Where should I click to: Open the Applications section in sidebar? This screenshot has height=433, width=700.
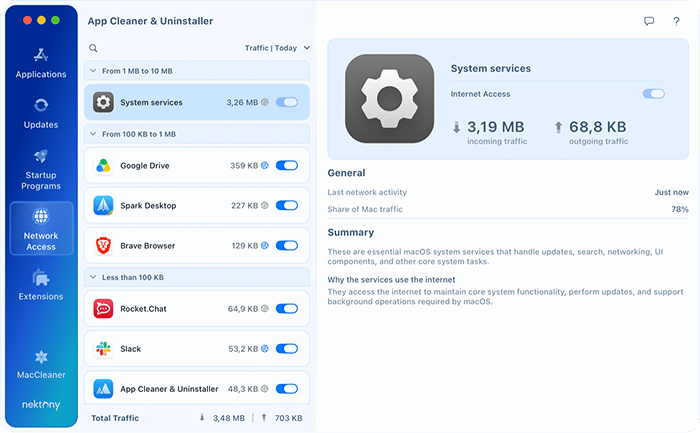pos(41,63)
